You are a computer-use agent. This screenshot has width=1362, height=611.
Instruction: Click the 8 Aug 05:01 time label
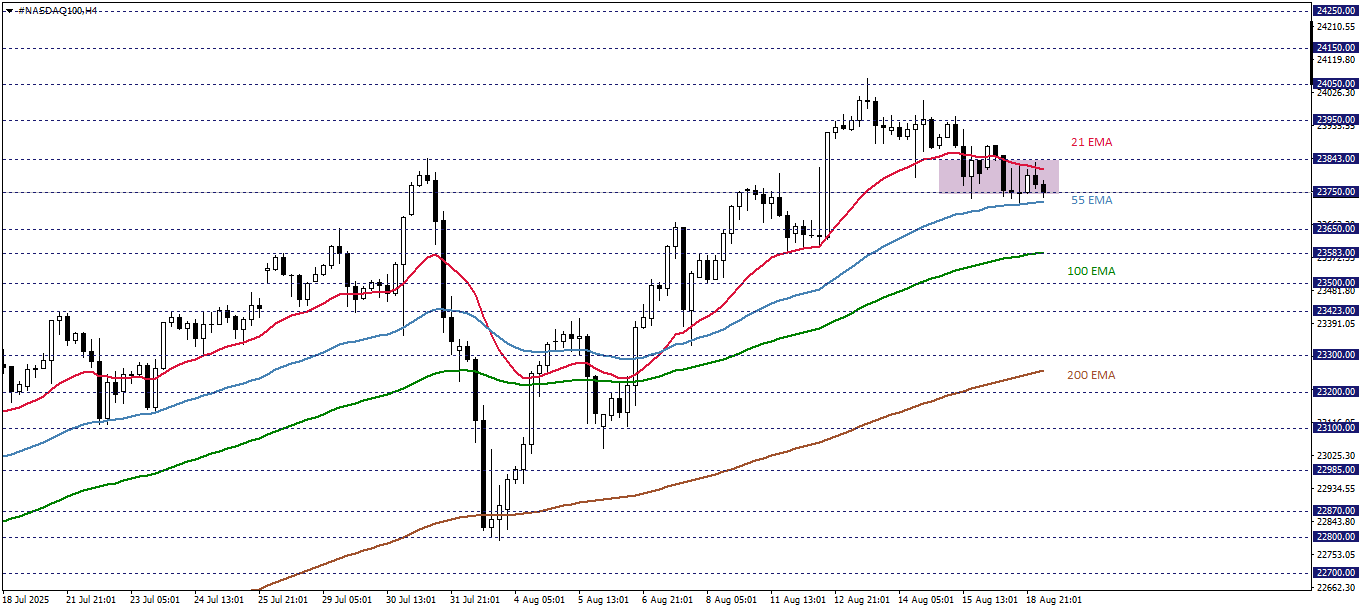(732, 600)
